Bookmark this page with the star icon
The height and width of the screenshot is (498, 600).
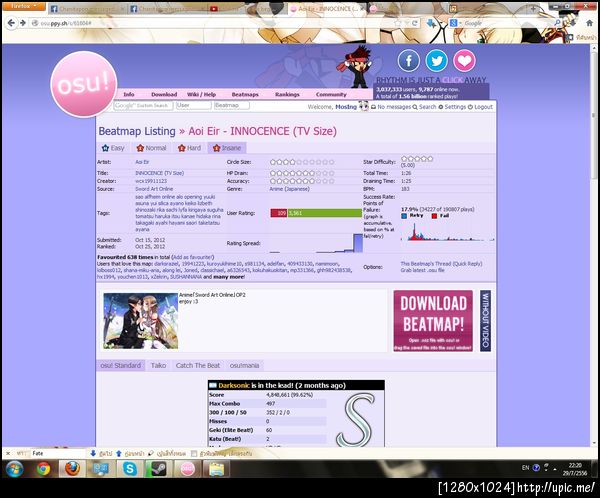[x=398, y=23]
